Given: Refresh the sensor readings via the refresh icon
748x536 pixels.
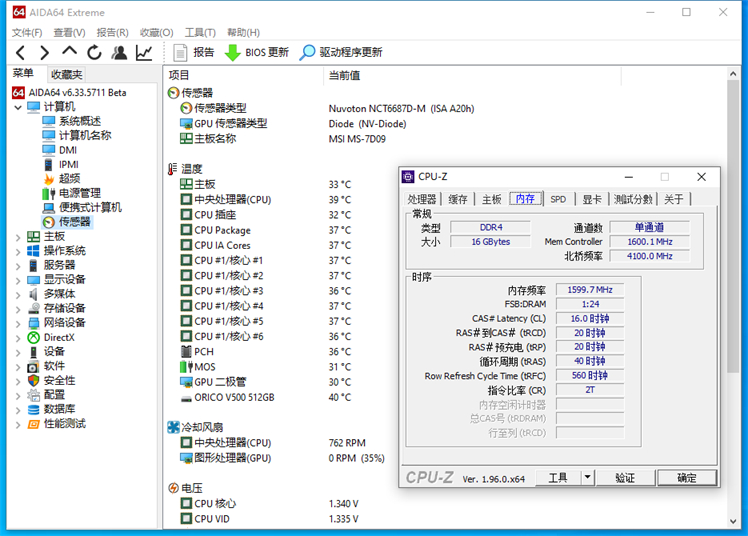Looking at the screenshot, I should [94, 52].
